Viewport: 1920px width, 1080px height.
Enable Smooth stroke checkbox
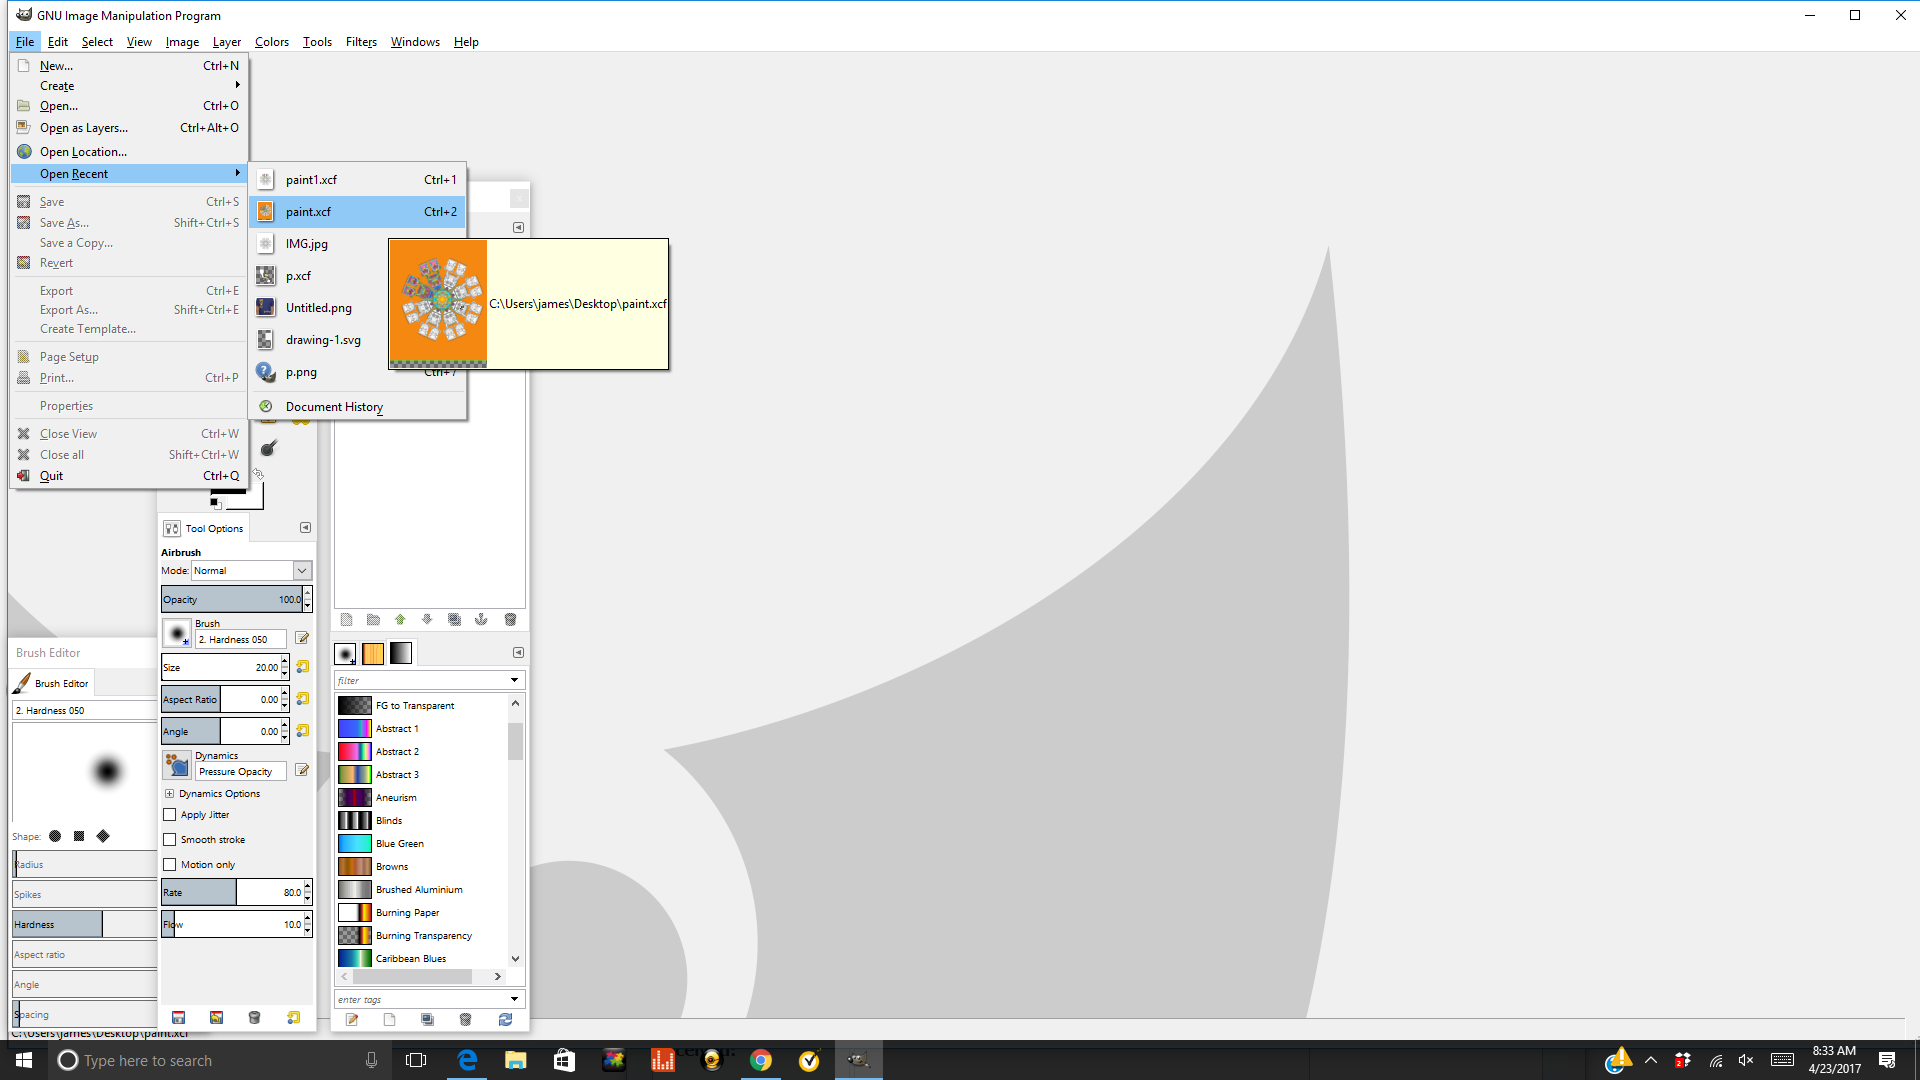click(x=170, y=840)
